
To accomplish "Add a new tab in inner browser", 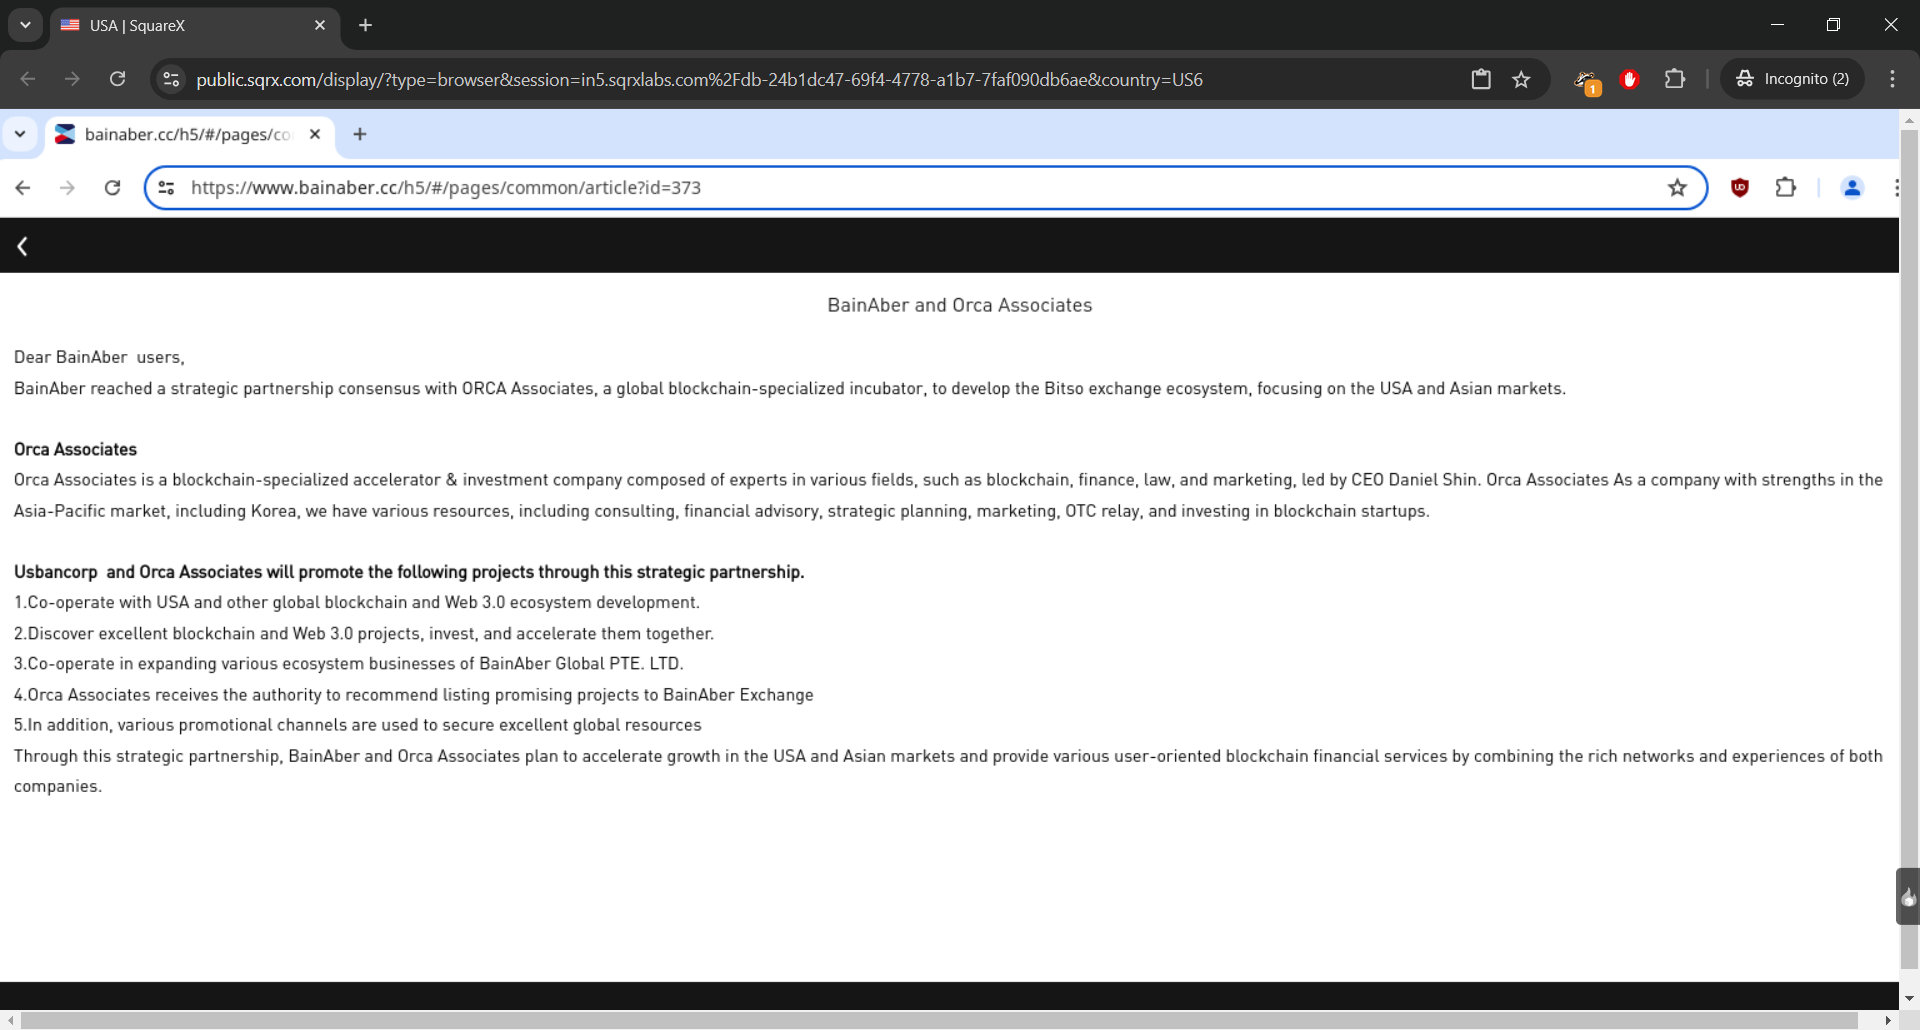I will [x=360, y=134].
